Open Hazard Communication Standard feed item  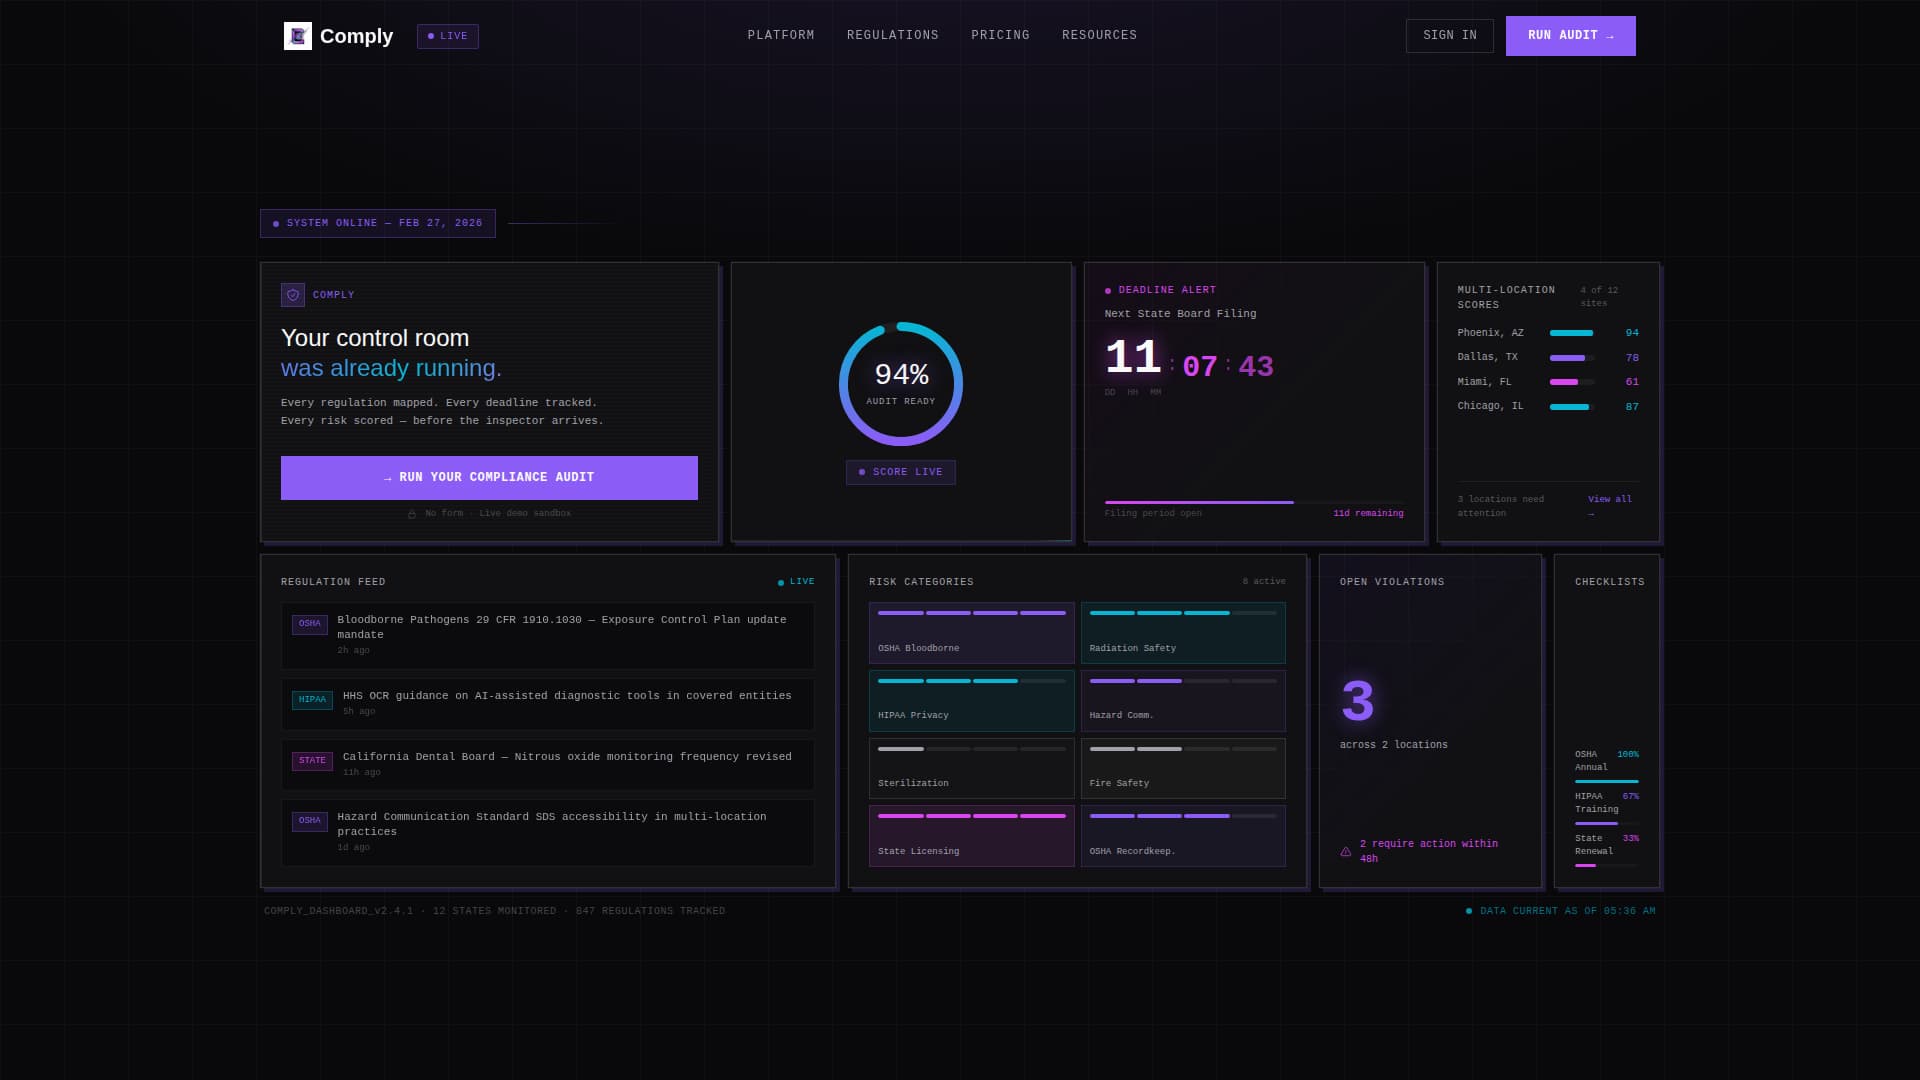coord(548,833)
